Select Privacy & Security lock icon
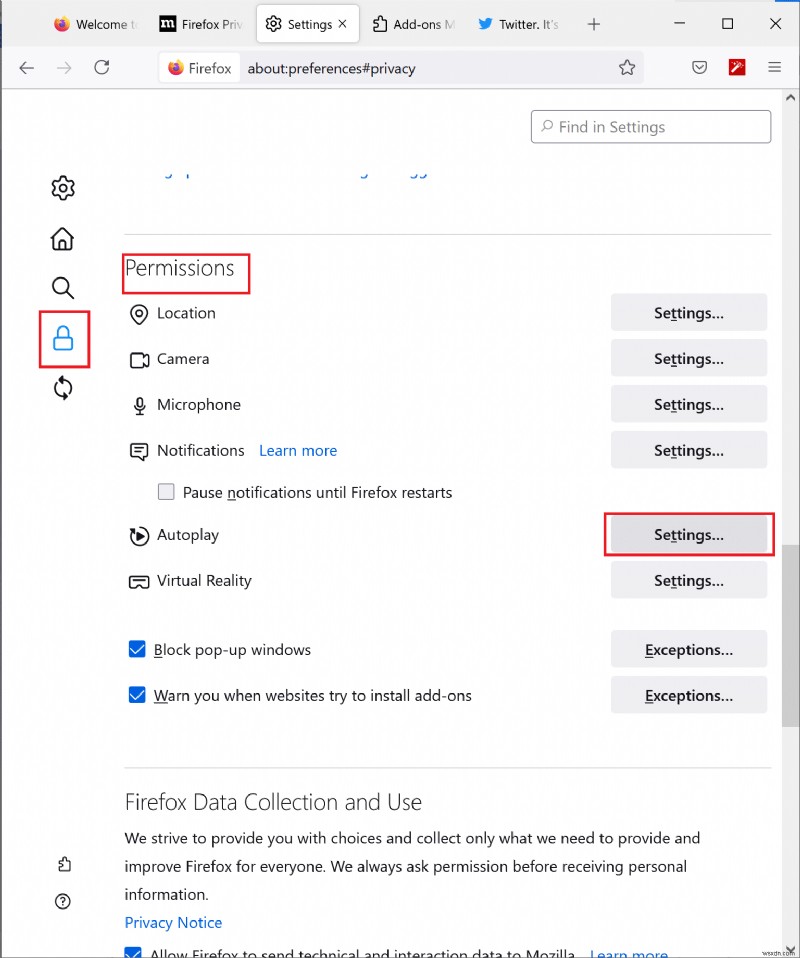Image resolution: width=800 pixels, height=958 pixels. [64, 339]
